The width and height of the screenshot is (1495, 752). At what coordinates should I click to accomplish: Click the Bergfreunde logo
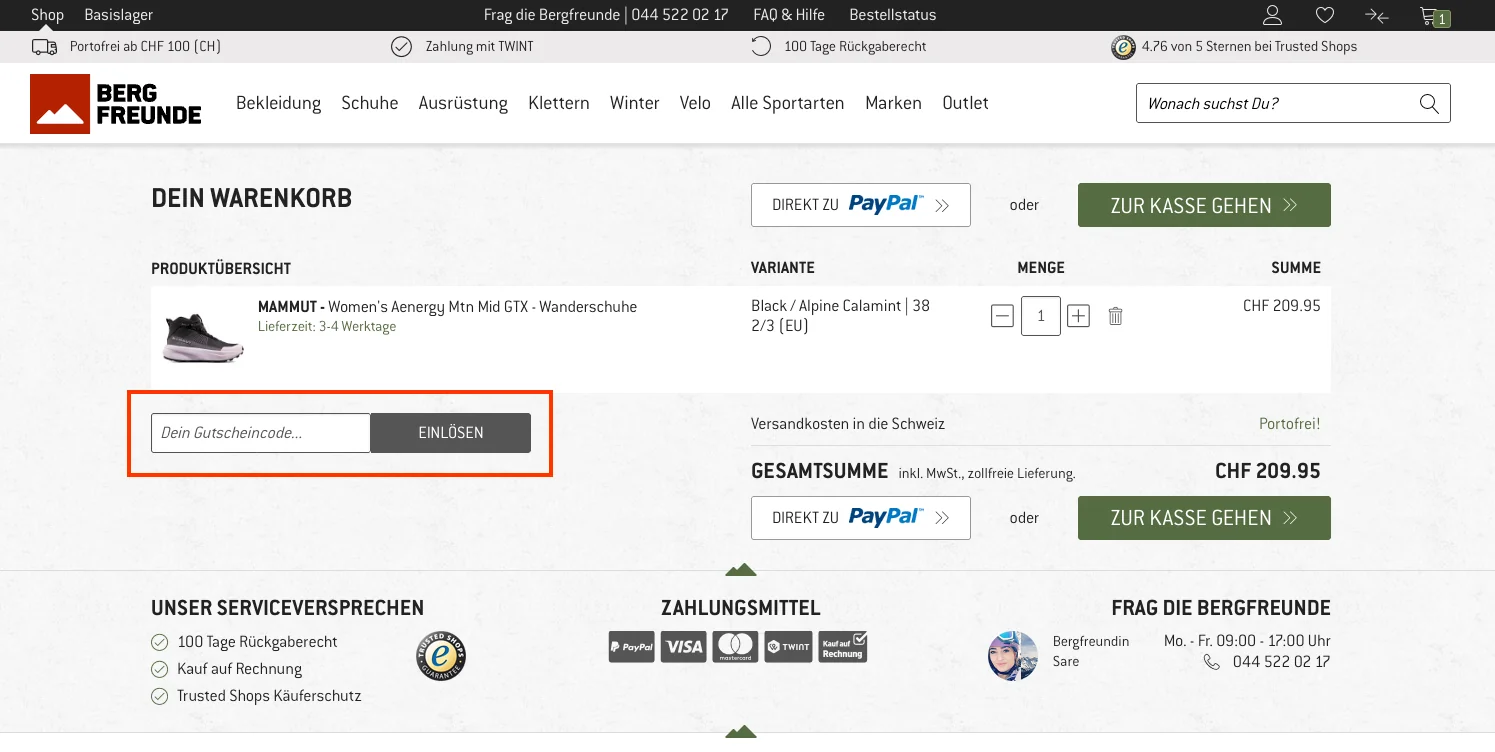[x=116, y=104]
